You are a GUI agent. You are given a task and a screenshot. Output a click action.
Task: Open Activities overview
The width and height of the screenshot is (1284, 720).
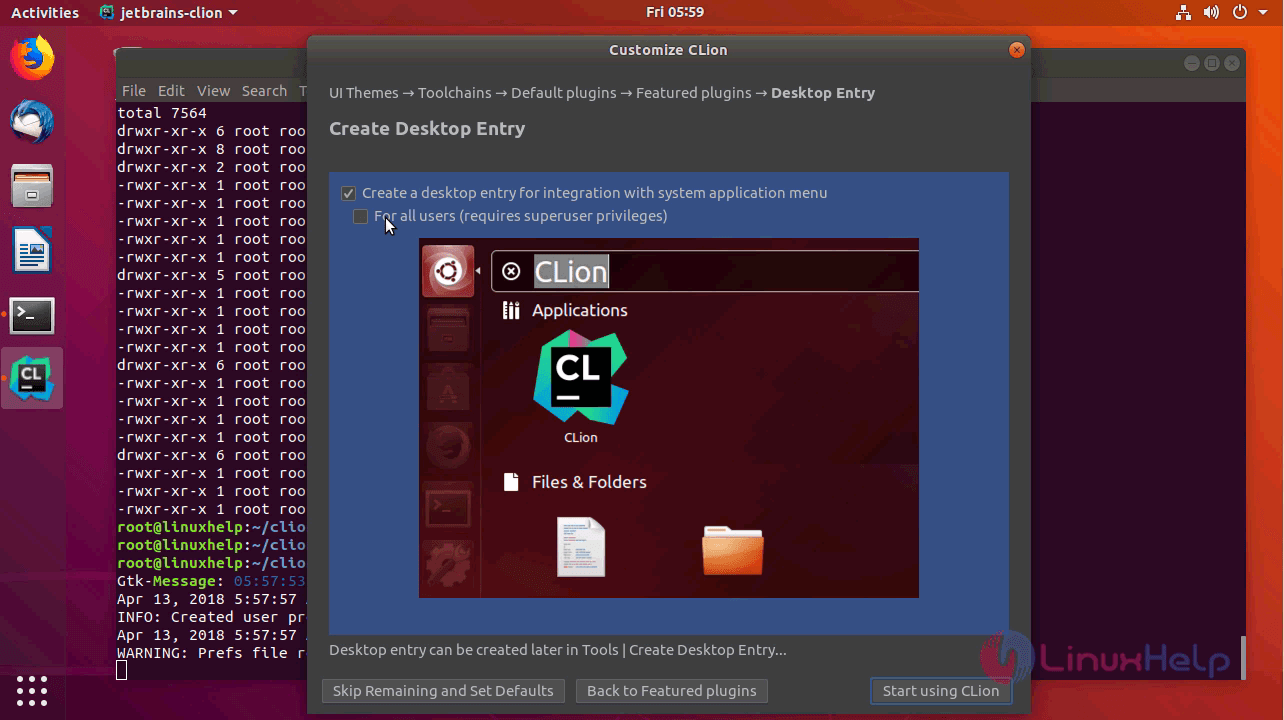pos(45,13)
